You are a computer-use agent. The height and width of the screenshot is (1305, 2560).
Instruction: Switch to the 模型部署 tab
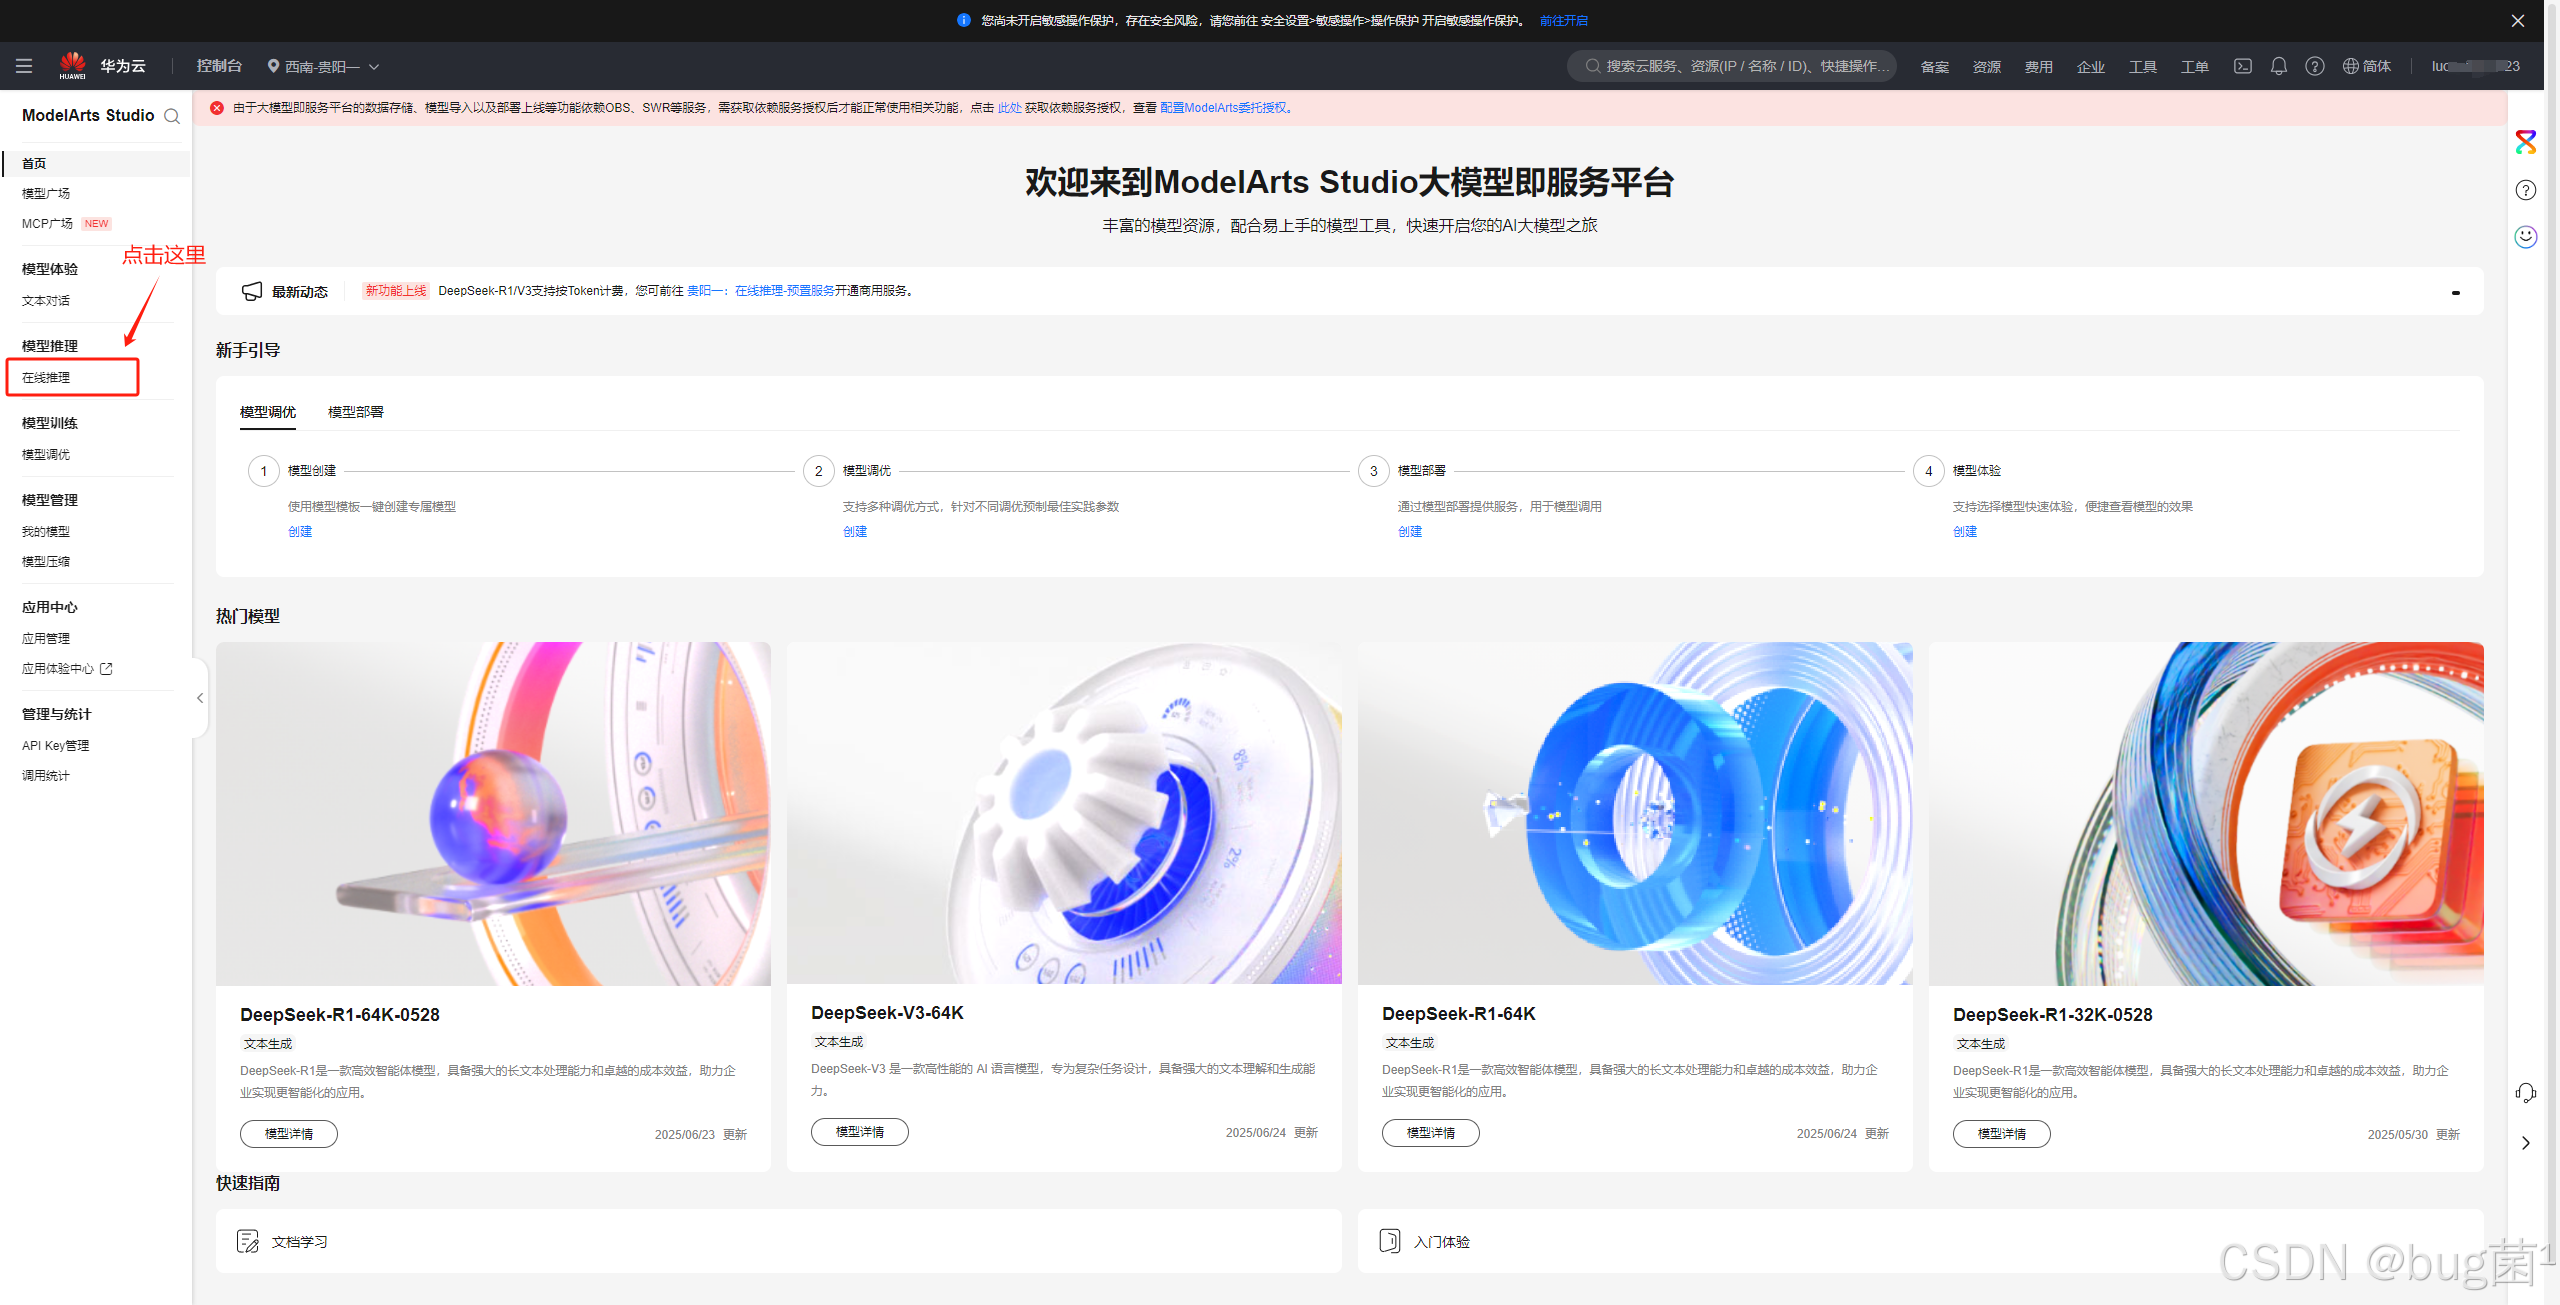[356, 412]
